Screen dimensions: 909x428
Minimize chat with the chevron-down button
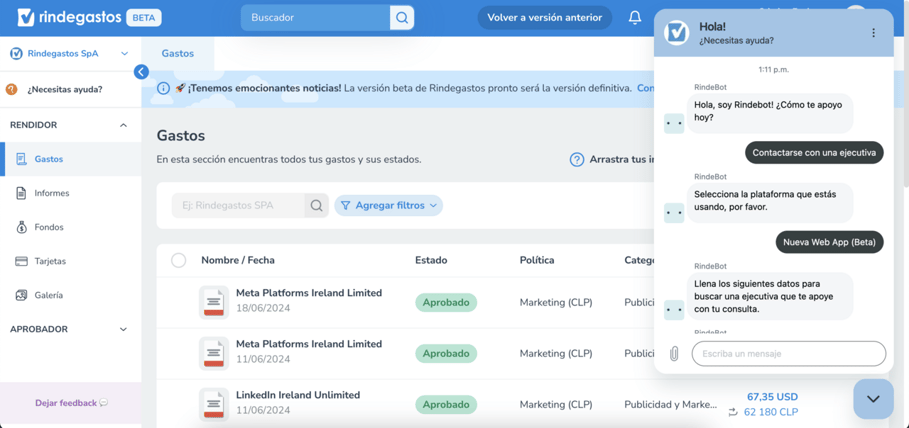873,399
